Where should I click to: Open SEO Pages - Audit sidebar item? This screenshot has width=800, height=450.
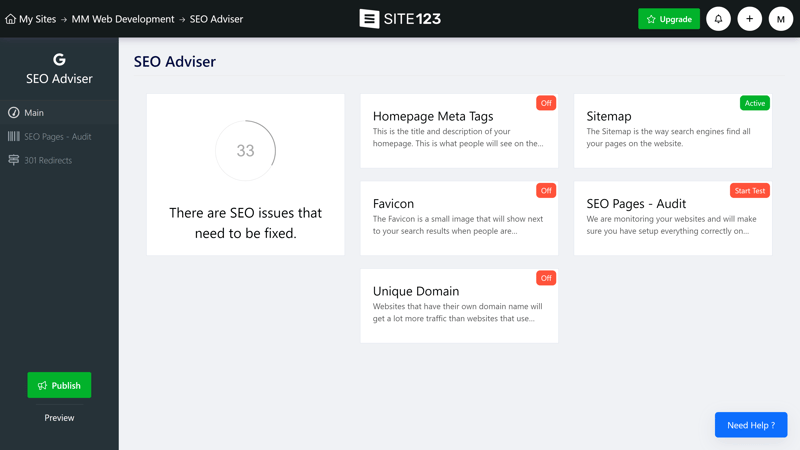click(x=59, y=136)
